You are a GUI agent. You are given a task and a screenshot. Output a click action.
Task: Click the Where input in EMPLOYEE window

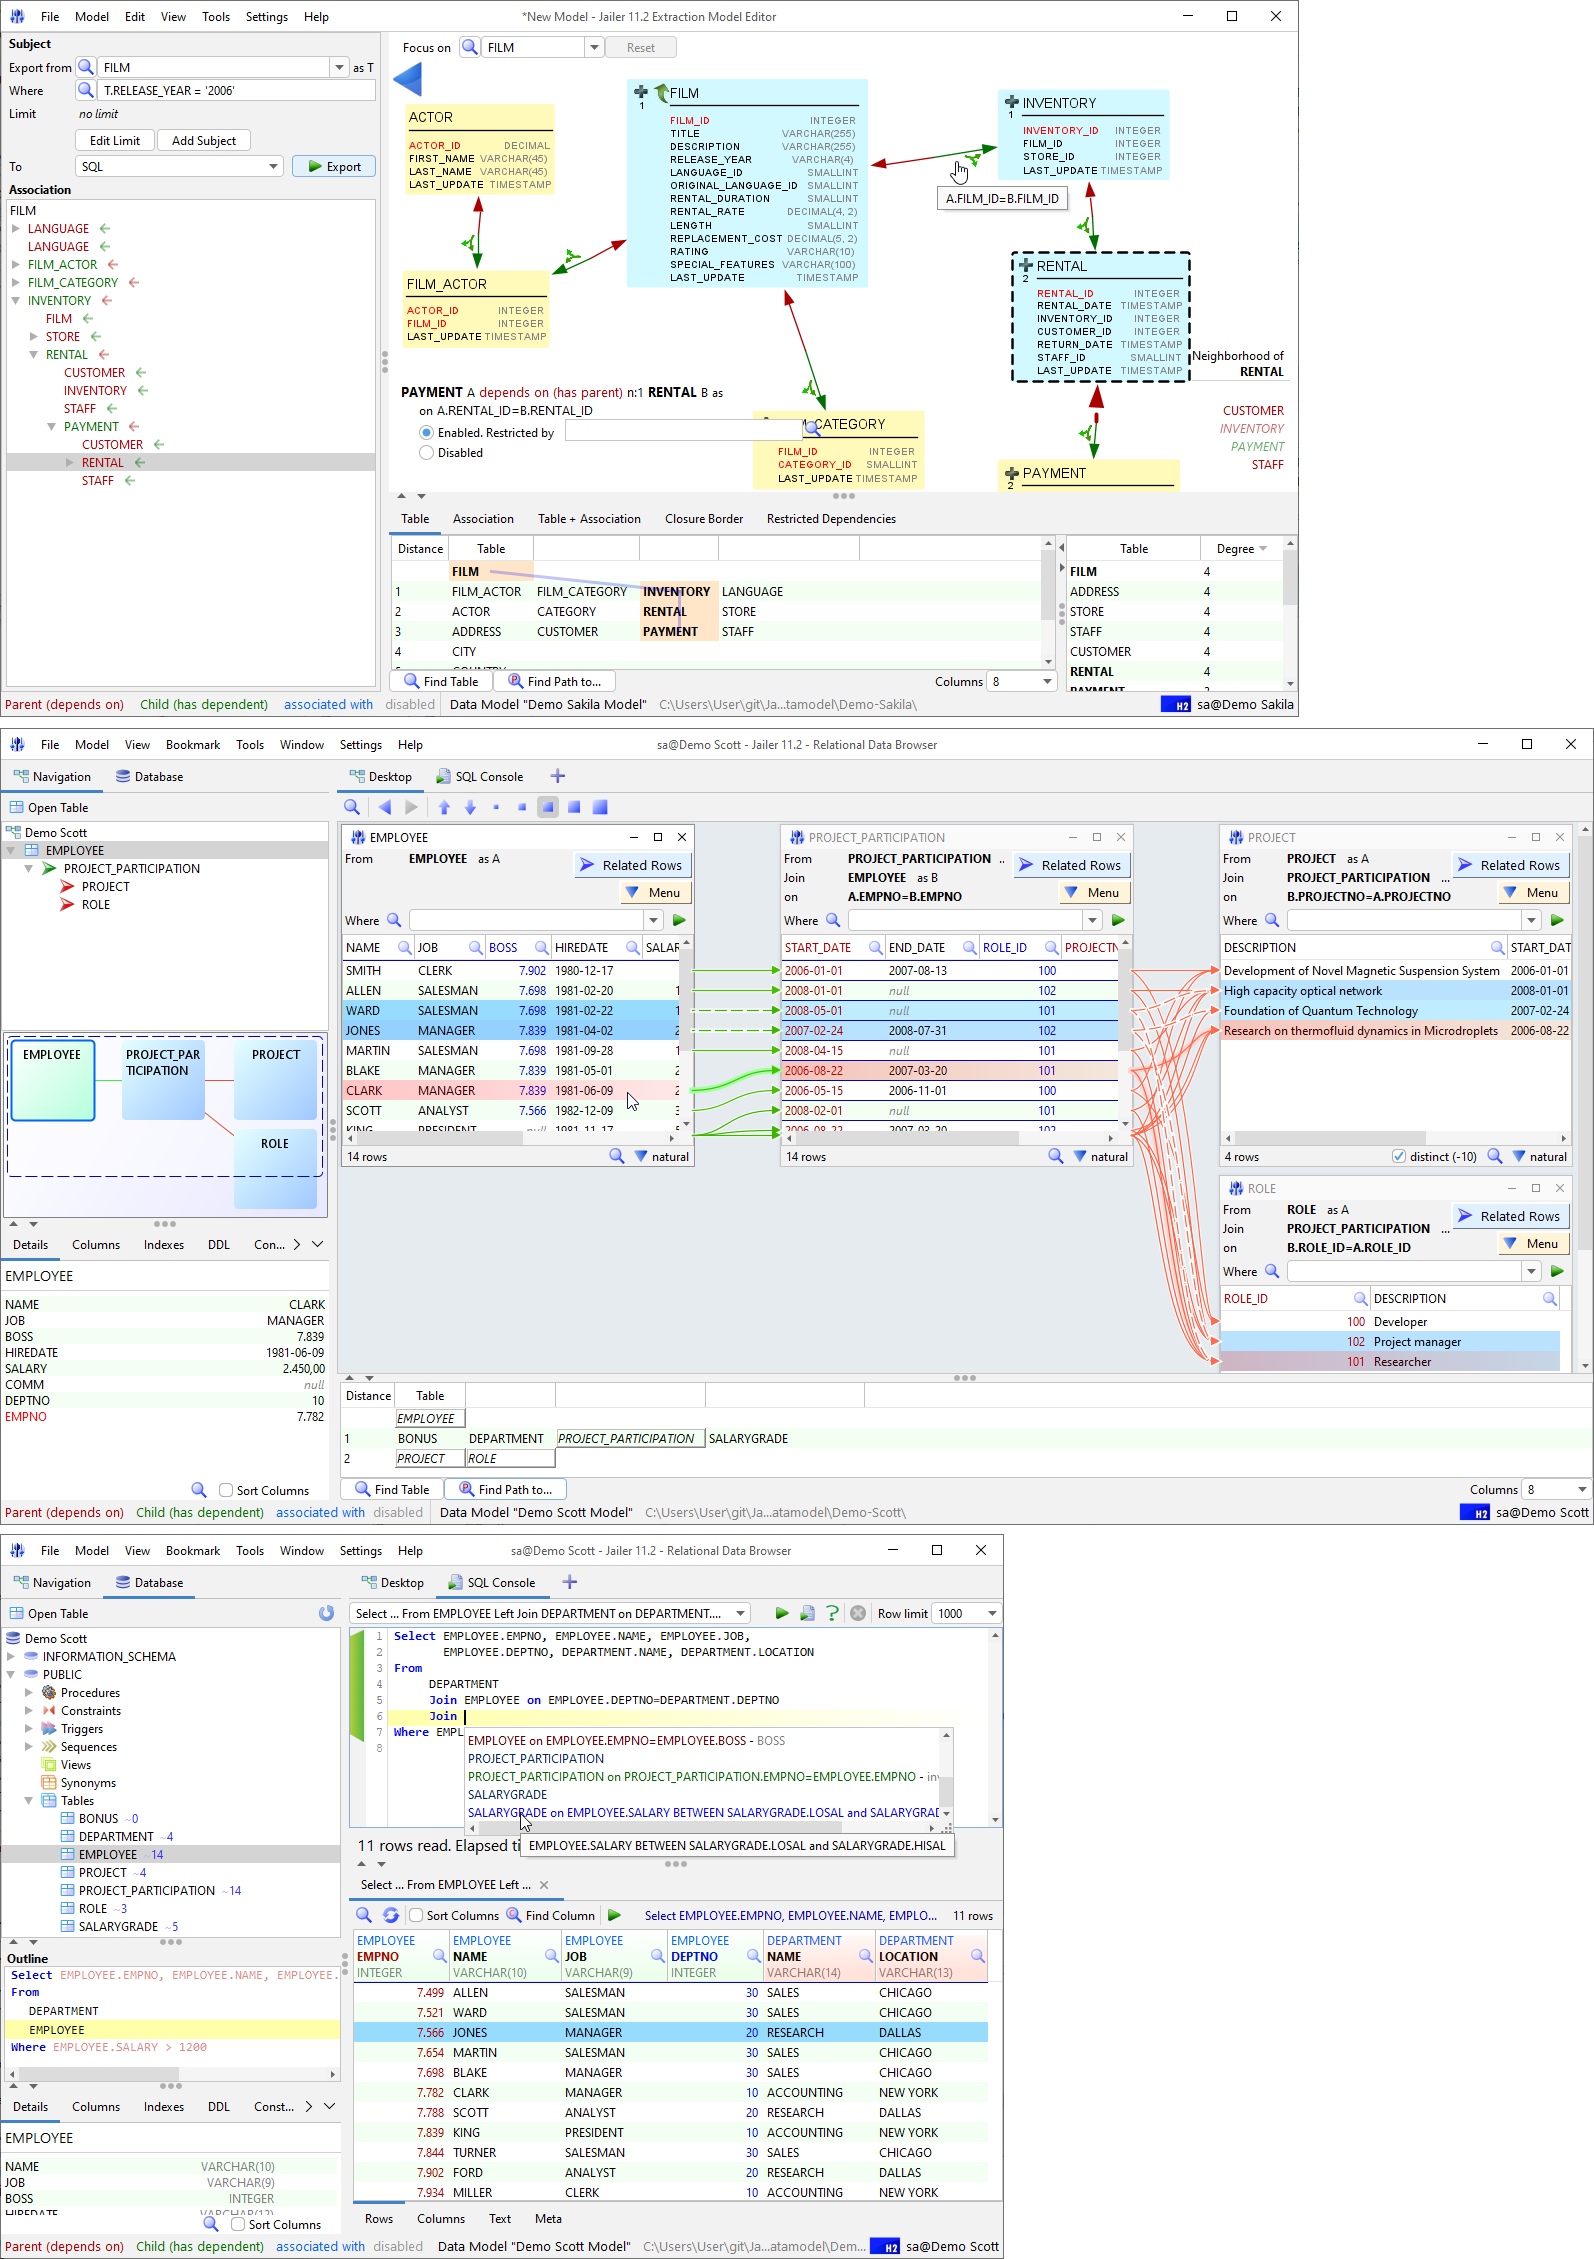(x=527, y=920)
